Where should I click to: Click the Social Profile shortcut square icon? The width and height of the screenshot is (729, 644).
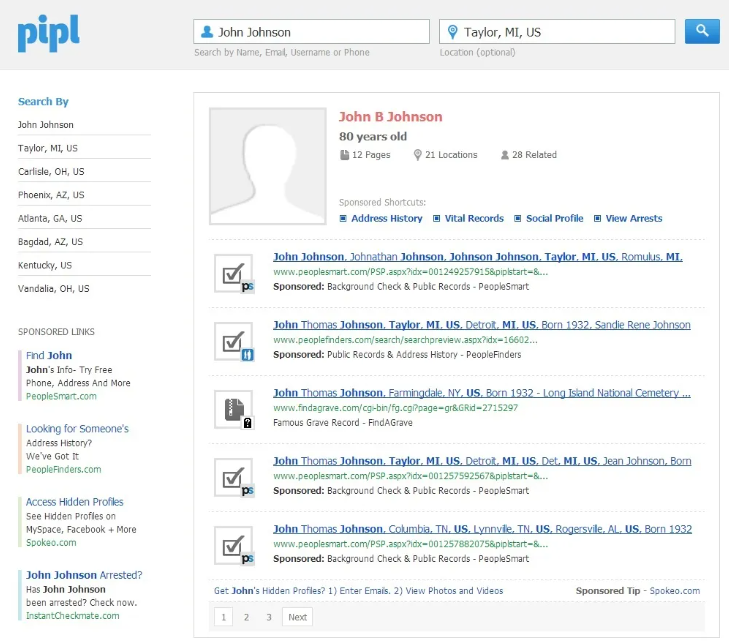click(517, 219)
